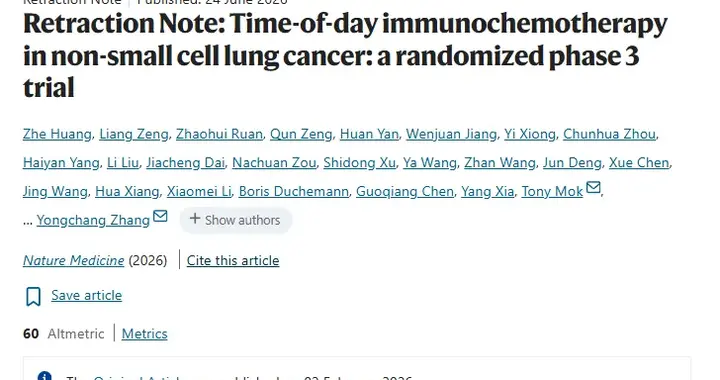Screen dimensions: 720x380
Task: Expand the full list with Show authors
Action: point(235,220)
